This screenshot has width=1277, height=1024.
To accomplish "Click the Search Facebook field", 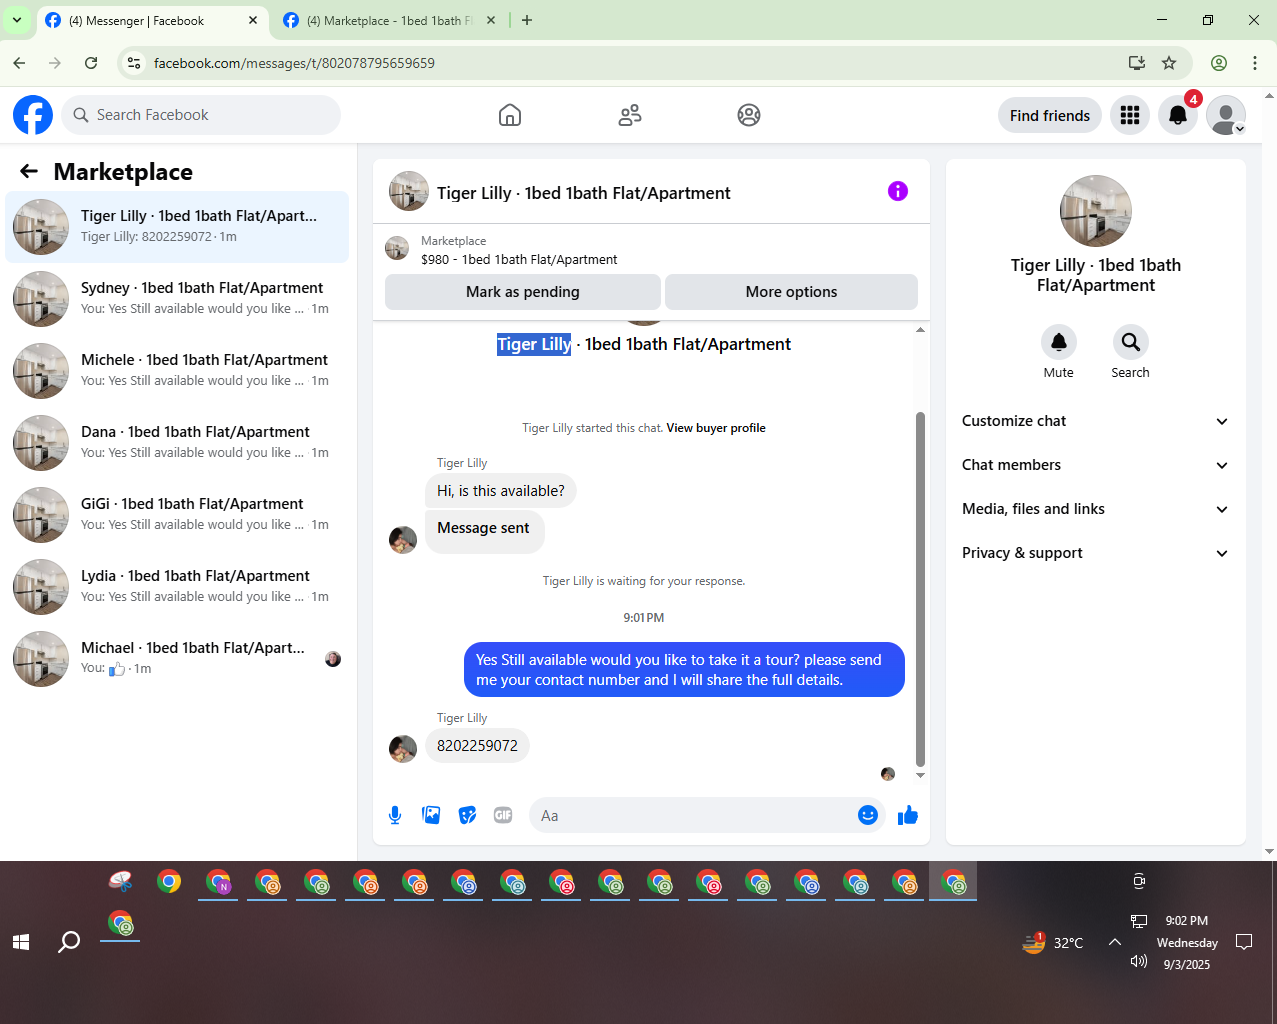I will (201, 115).
